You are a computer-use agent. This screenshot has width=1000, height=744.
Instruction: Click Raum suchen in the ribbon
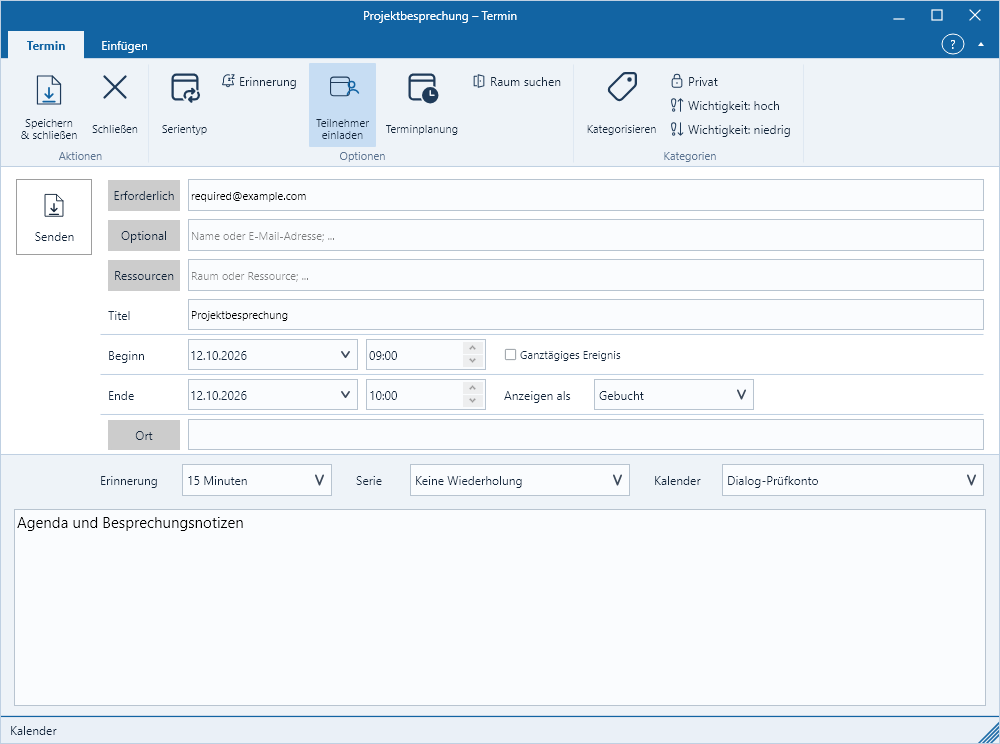517,82
